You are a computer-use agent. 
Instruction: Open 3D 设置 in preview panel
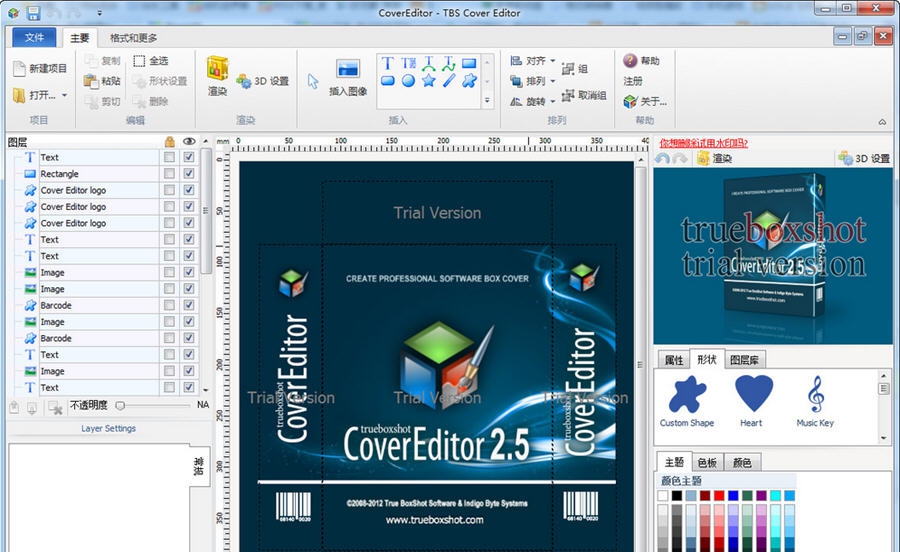[x=864, y=158]
